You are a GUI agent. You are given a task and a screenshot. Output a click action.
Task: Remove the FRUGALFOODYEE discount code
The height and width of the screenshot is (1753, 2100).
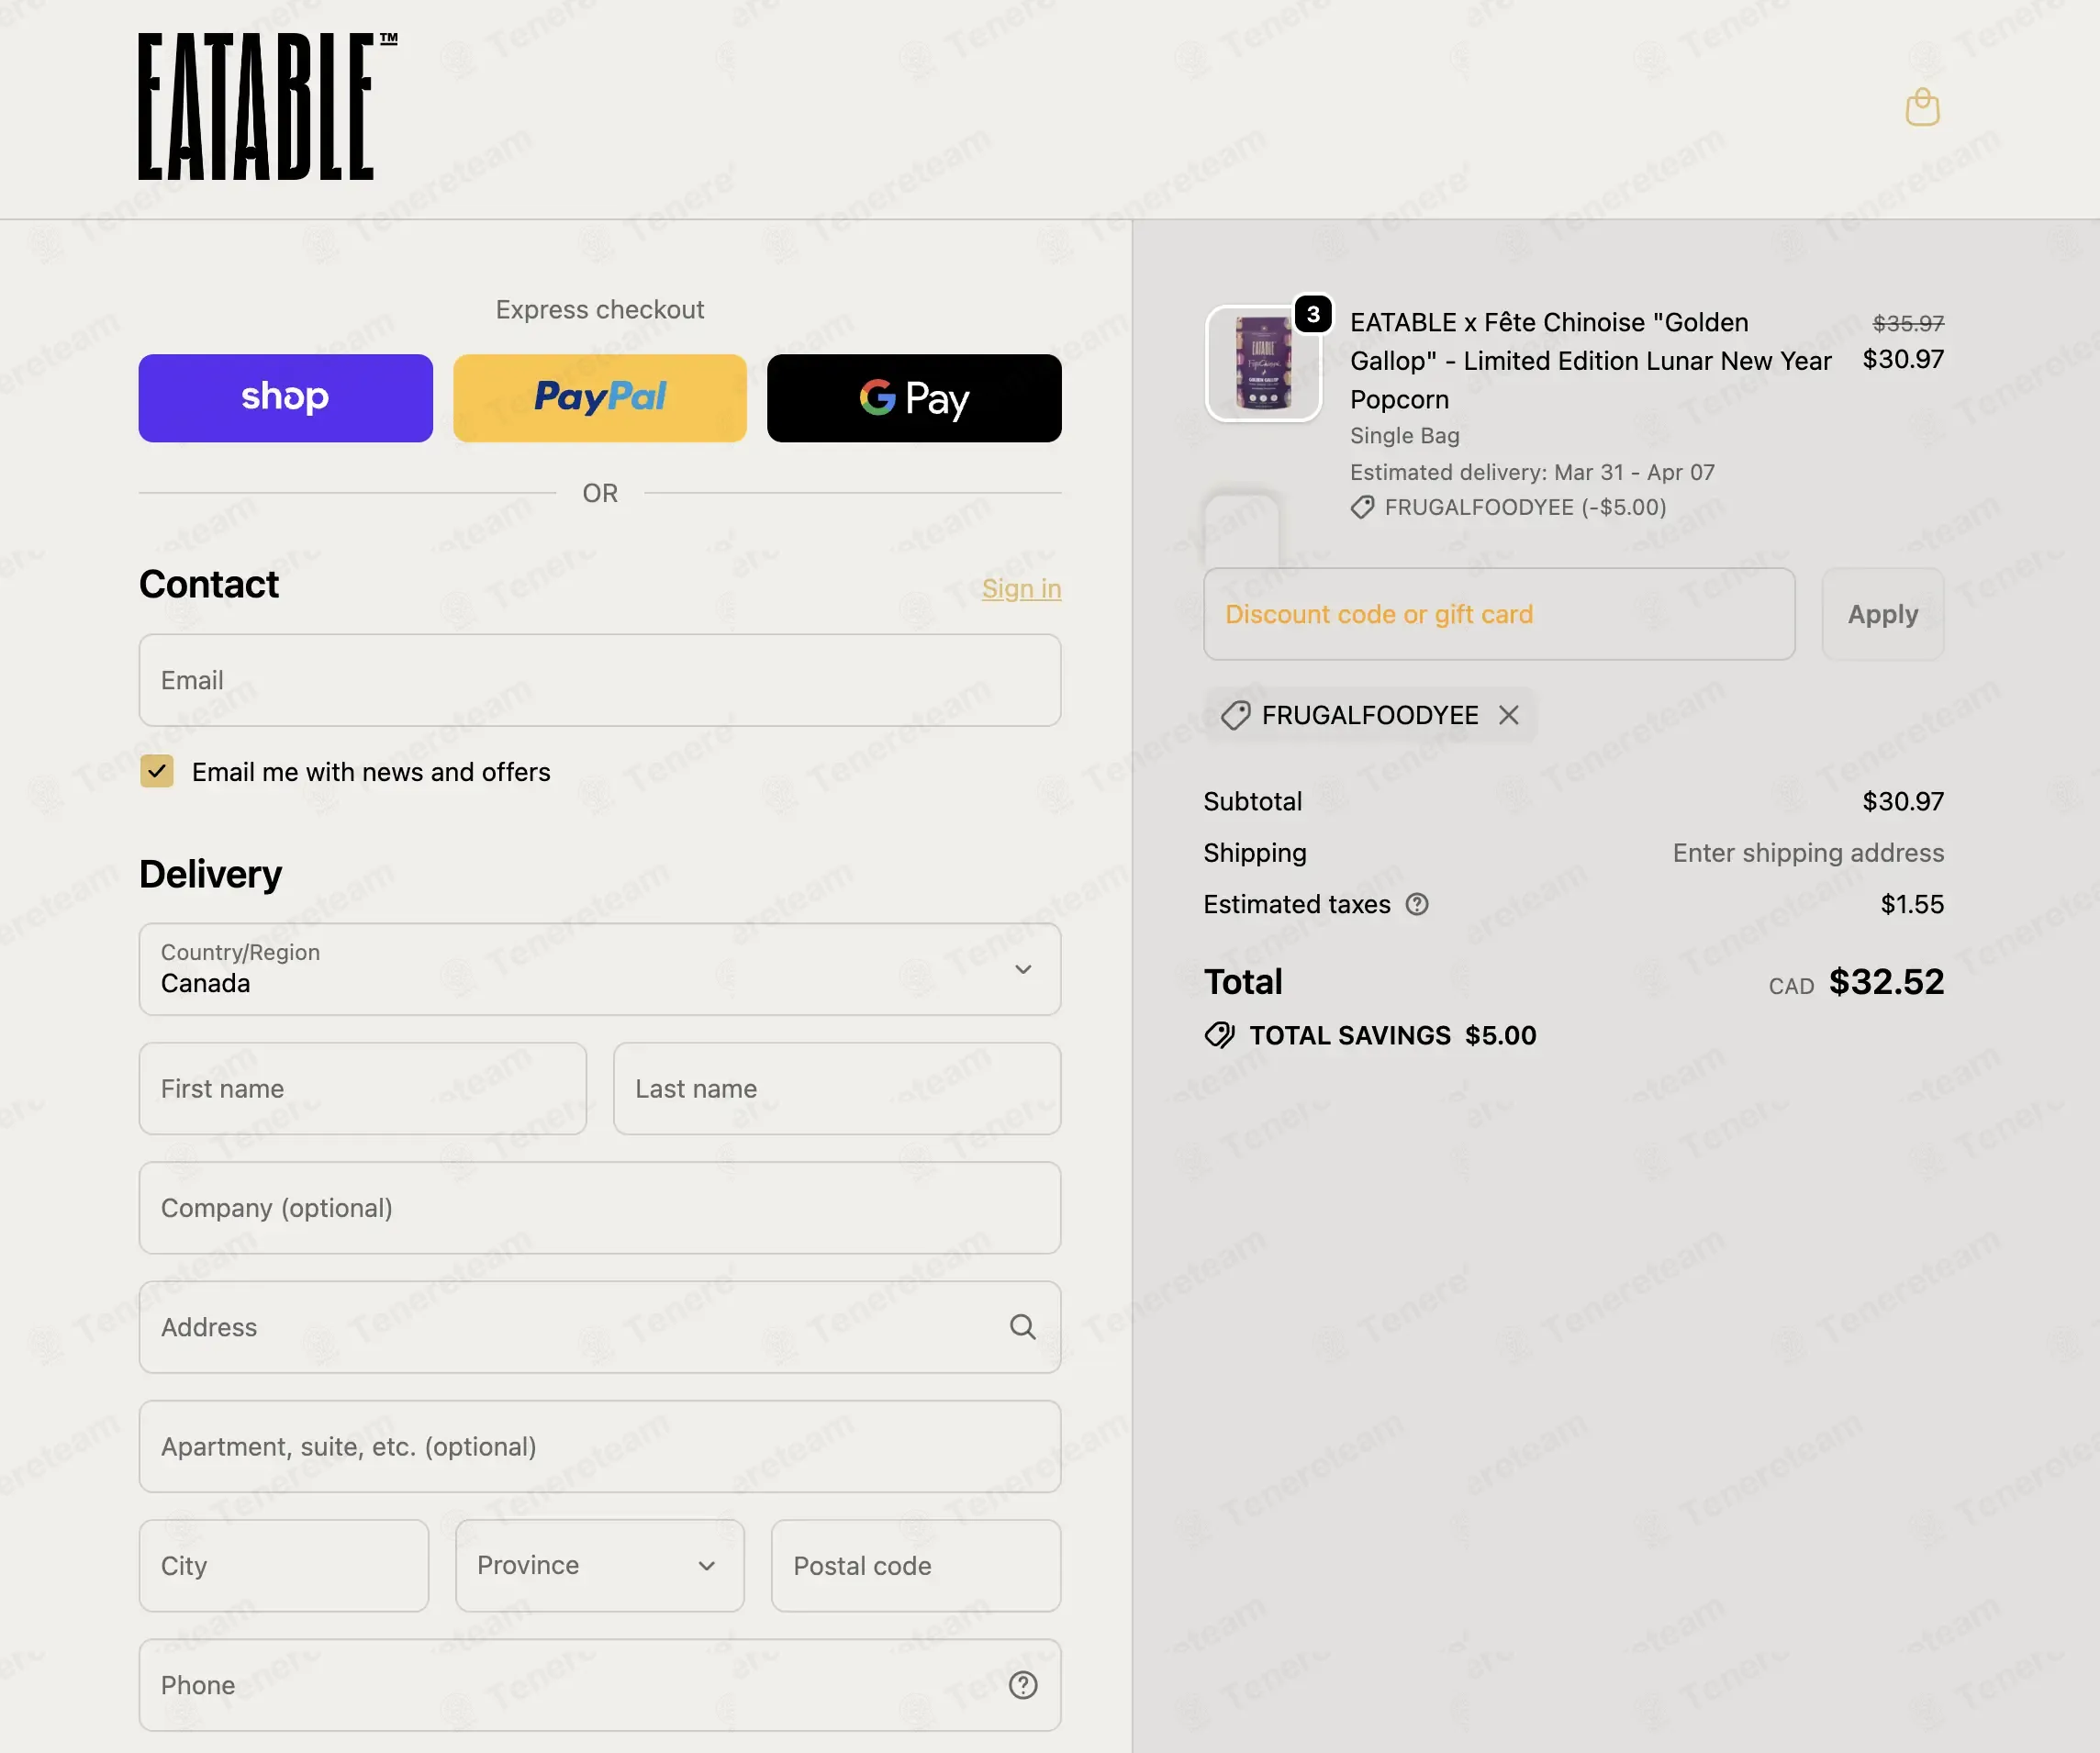click(x=1509, y=715)
